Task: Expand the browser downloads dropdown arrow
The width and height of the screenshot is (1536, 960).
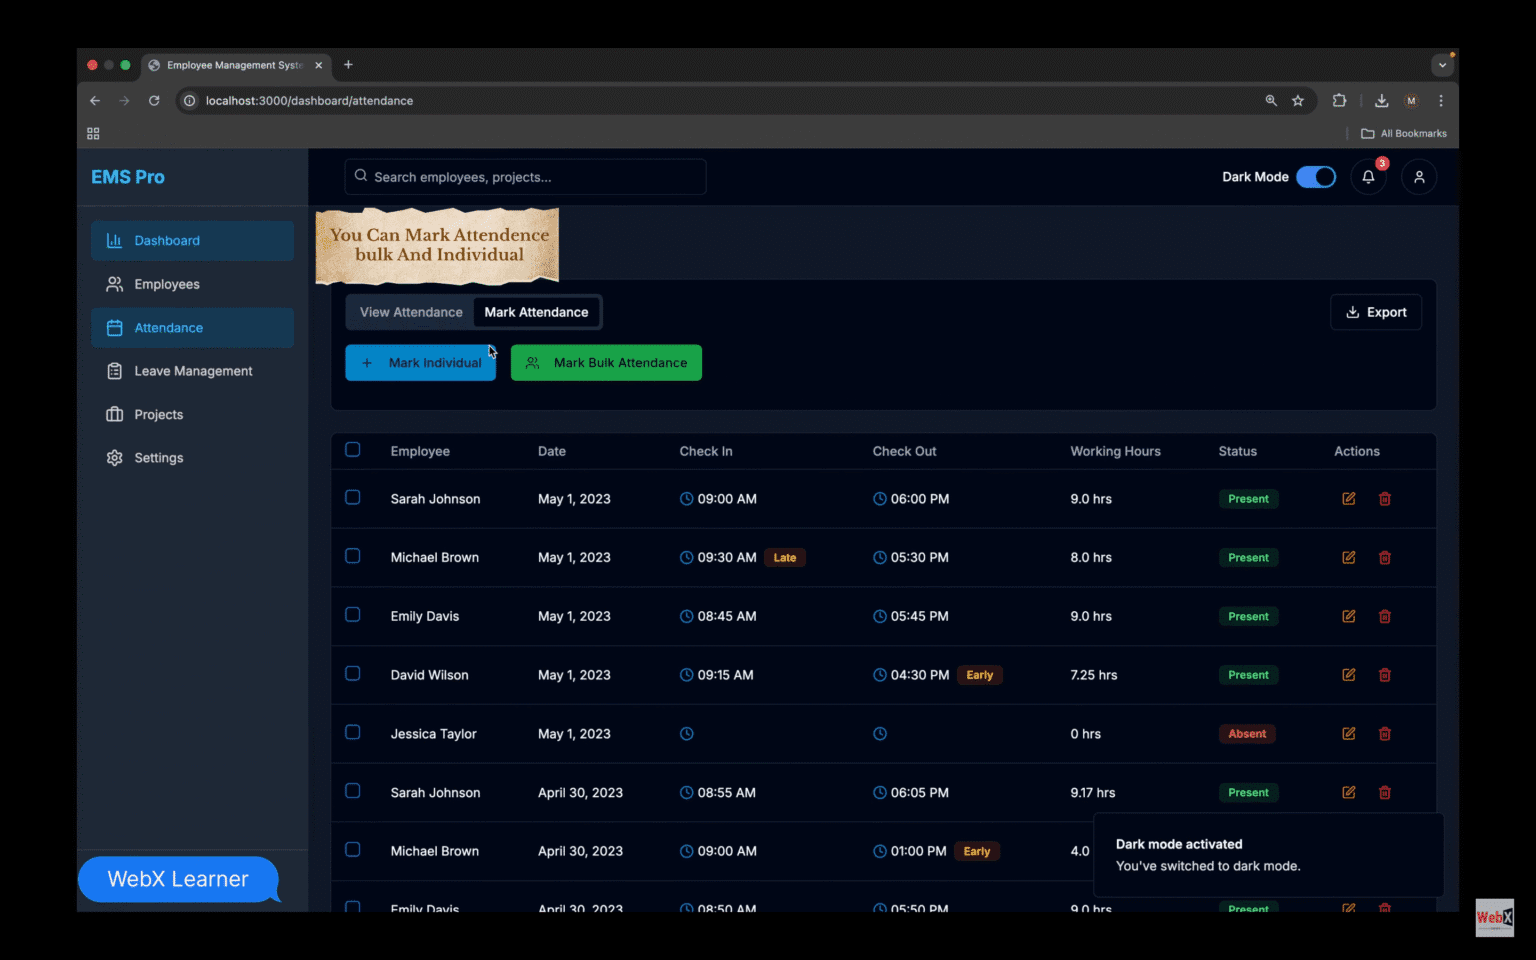Action: pos(1443,65)
